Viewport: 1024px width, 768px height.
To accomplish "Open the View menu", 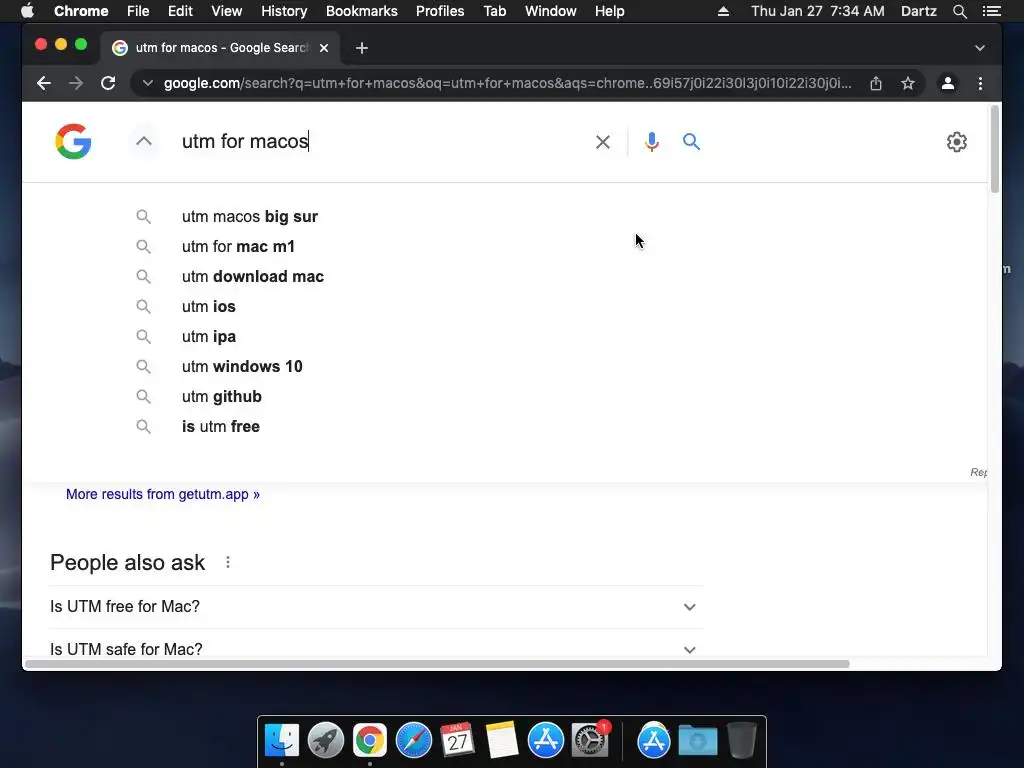I will [x=227, y=11].
